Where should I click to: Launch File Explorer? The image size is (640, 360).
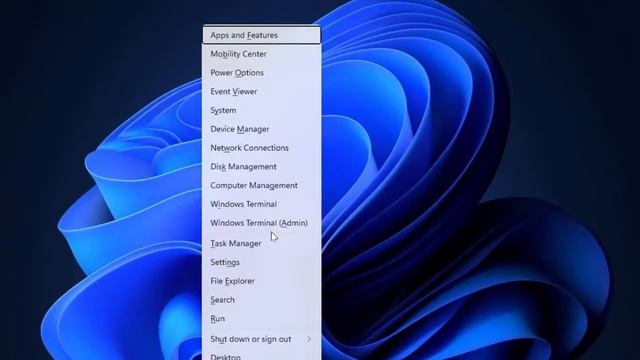point(262,281)
